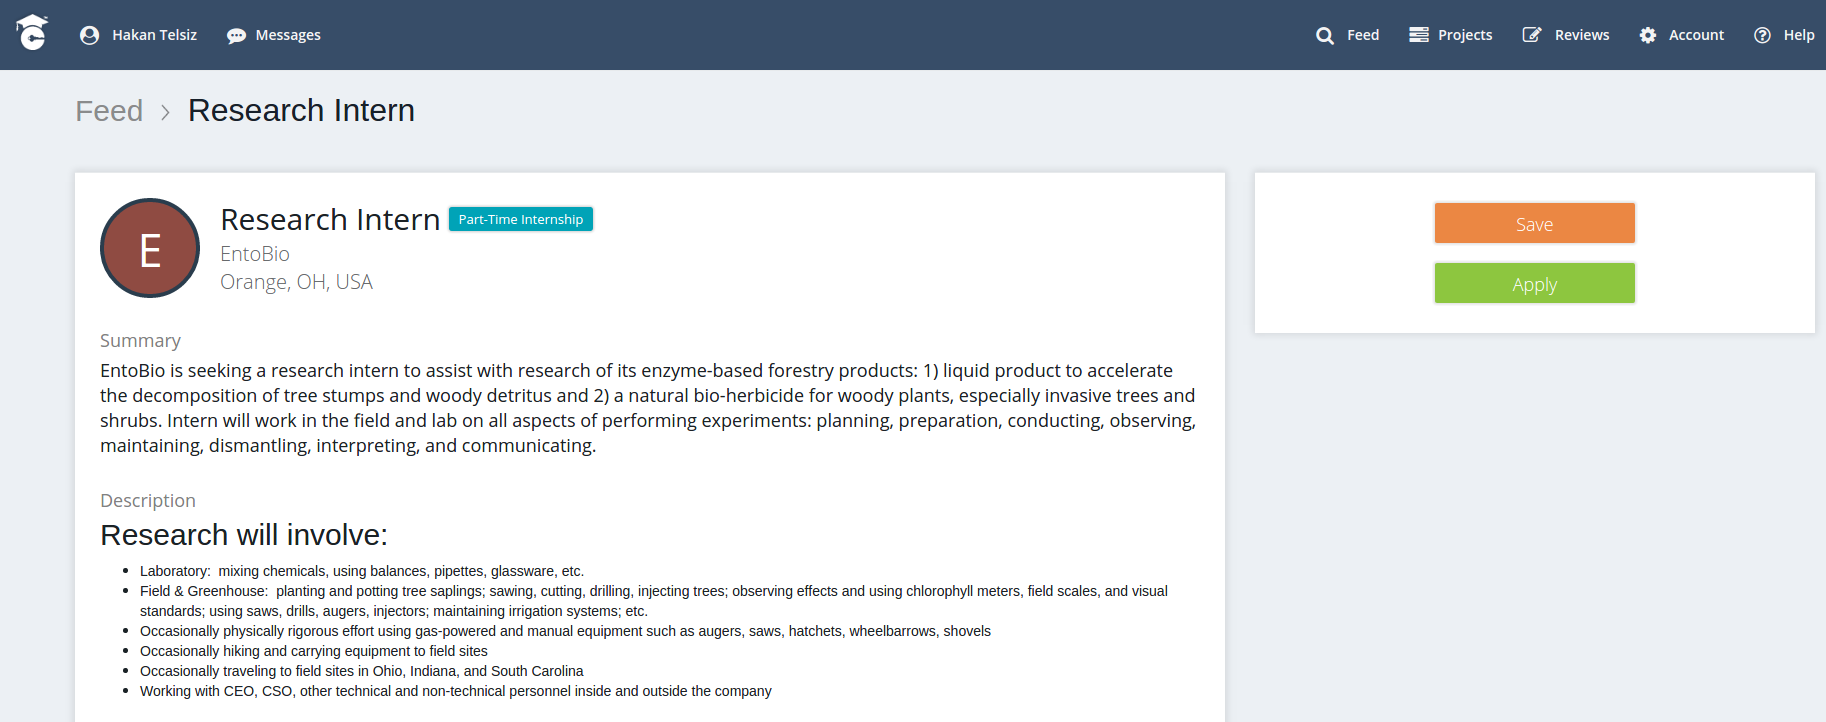Click the Help question mark icon

click(x=1762, y=35)
